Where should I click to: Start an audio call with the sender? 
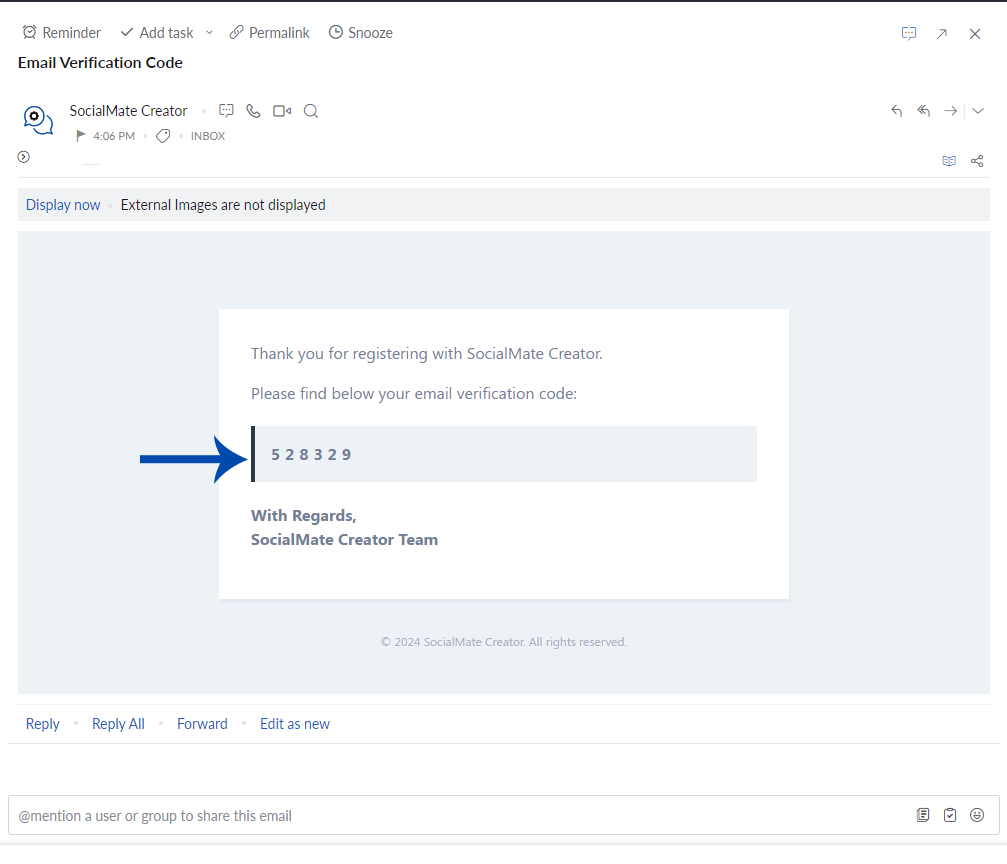[254, 111]
